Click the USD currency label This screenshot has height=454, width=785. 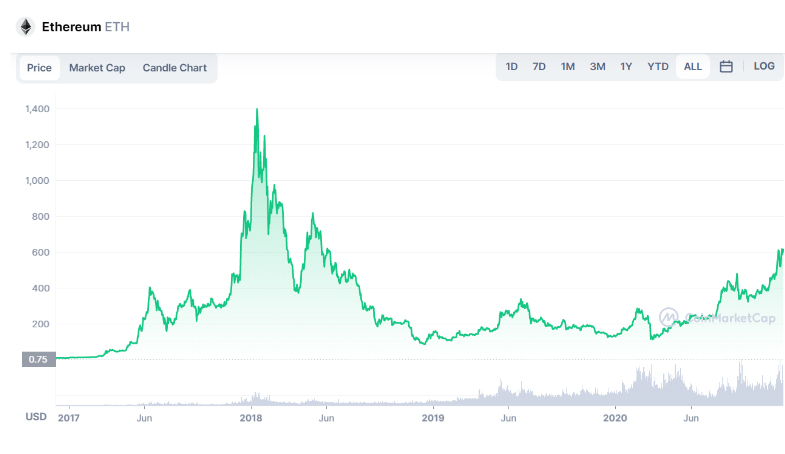[36, 417]
